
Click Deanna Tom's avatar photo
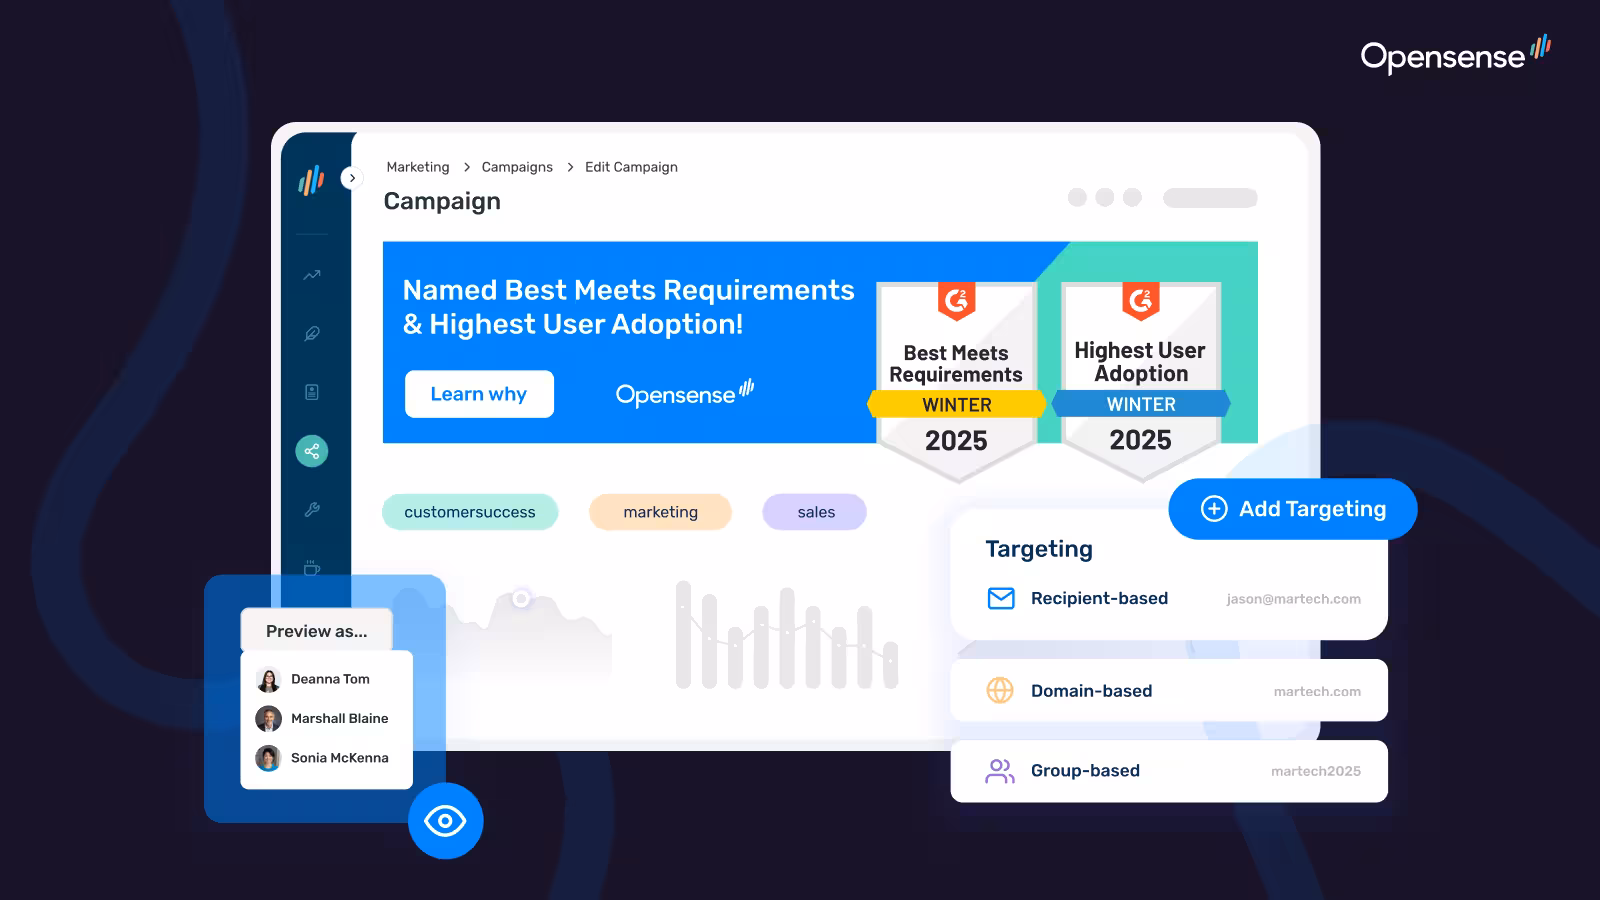pyautogui.click(x=268, y=680)
